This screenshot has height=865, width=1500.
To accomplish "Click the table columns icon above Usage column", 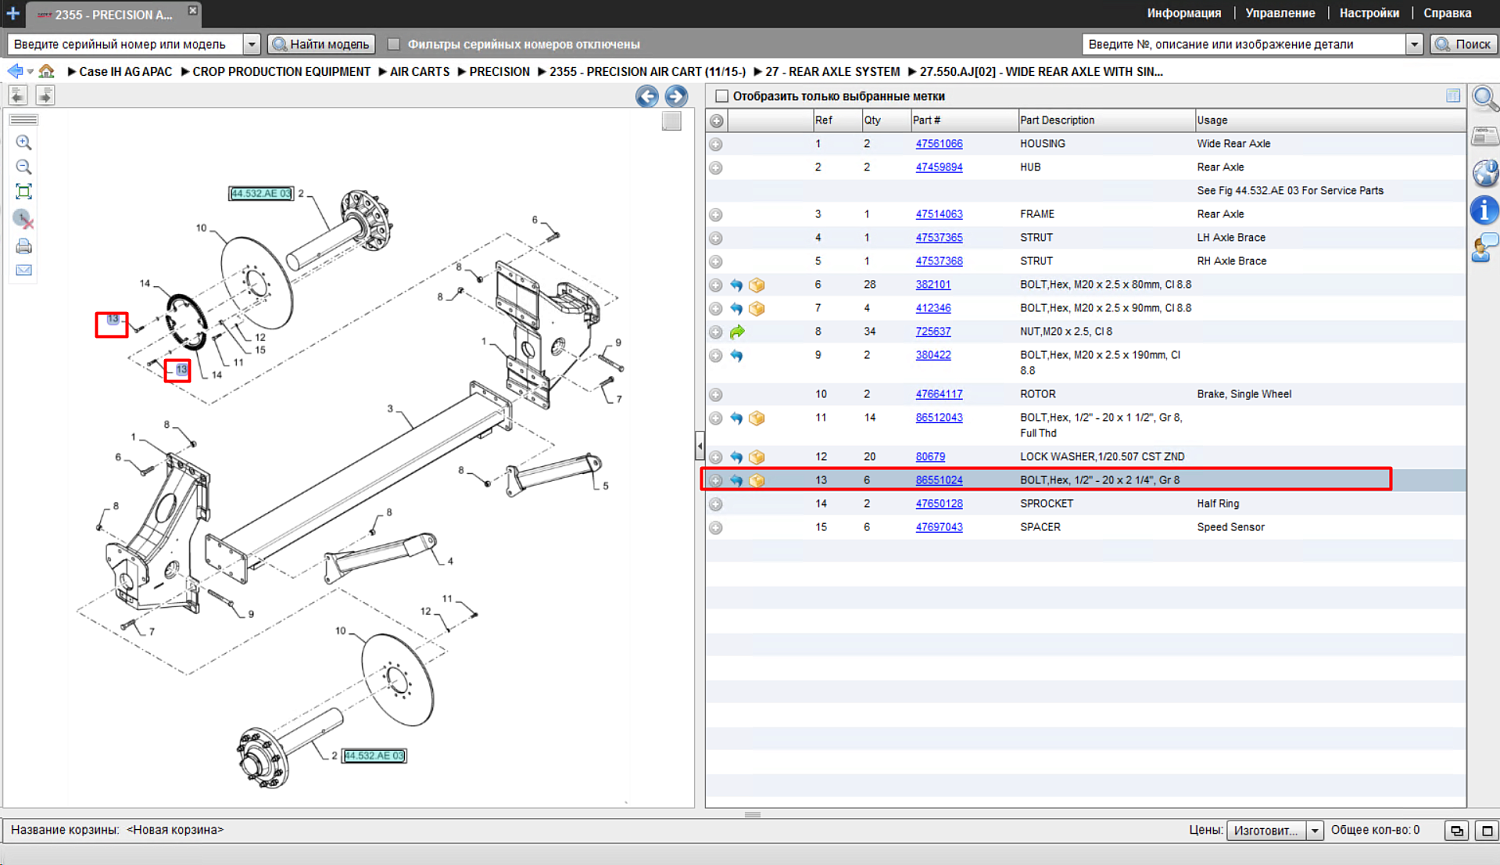I will point(1453,96).
